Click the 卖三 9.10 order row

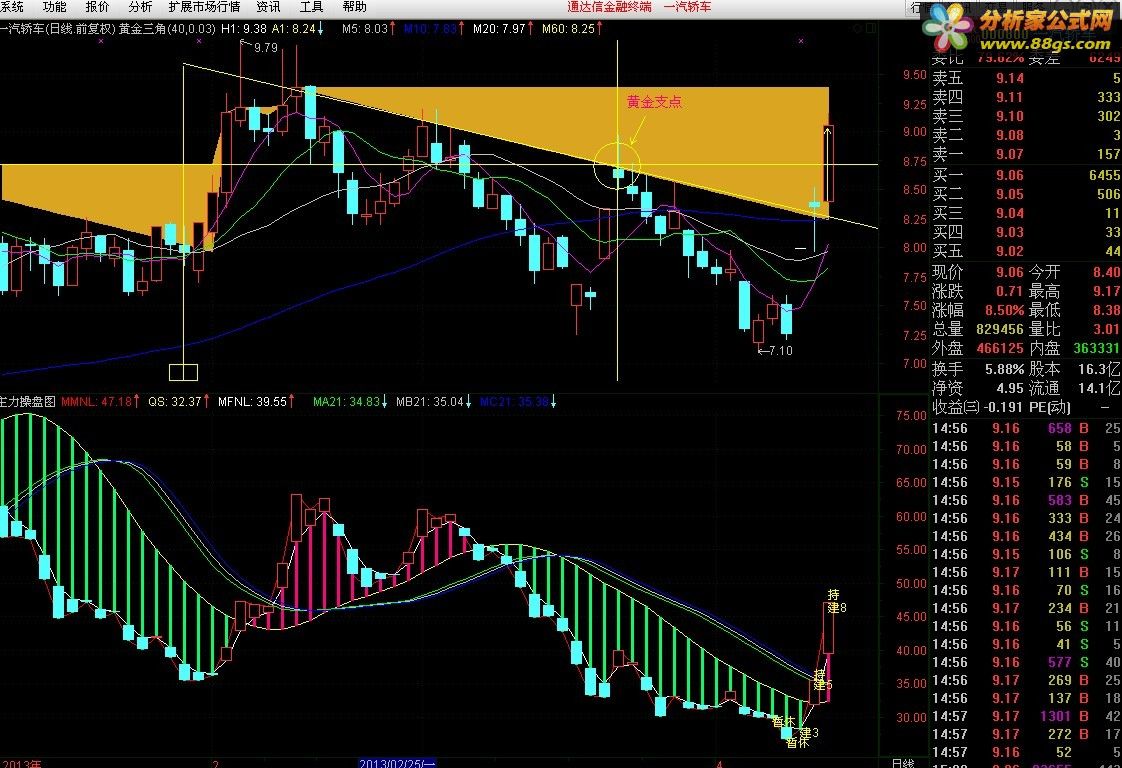1025,116
